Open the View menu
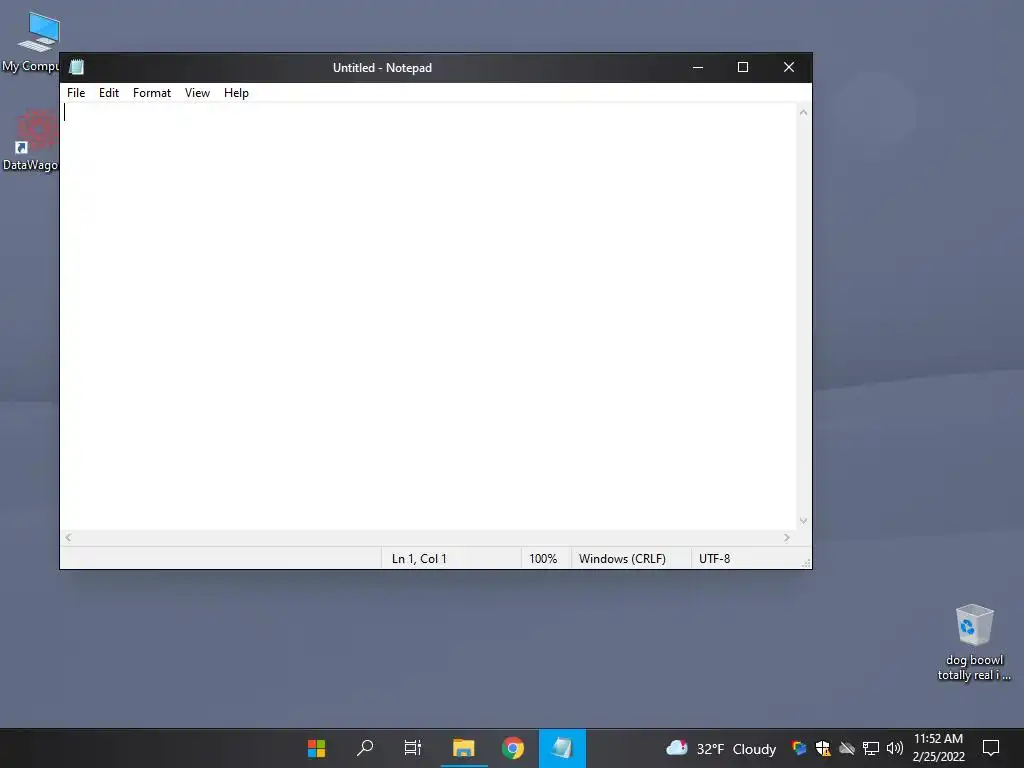Screen dimensions: 1024x768 [197, 93]
